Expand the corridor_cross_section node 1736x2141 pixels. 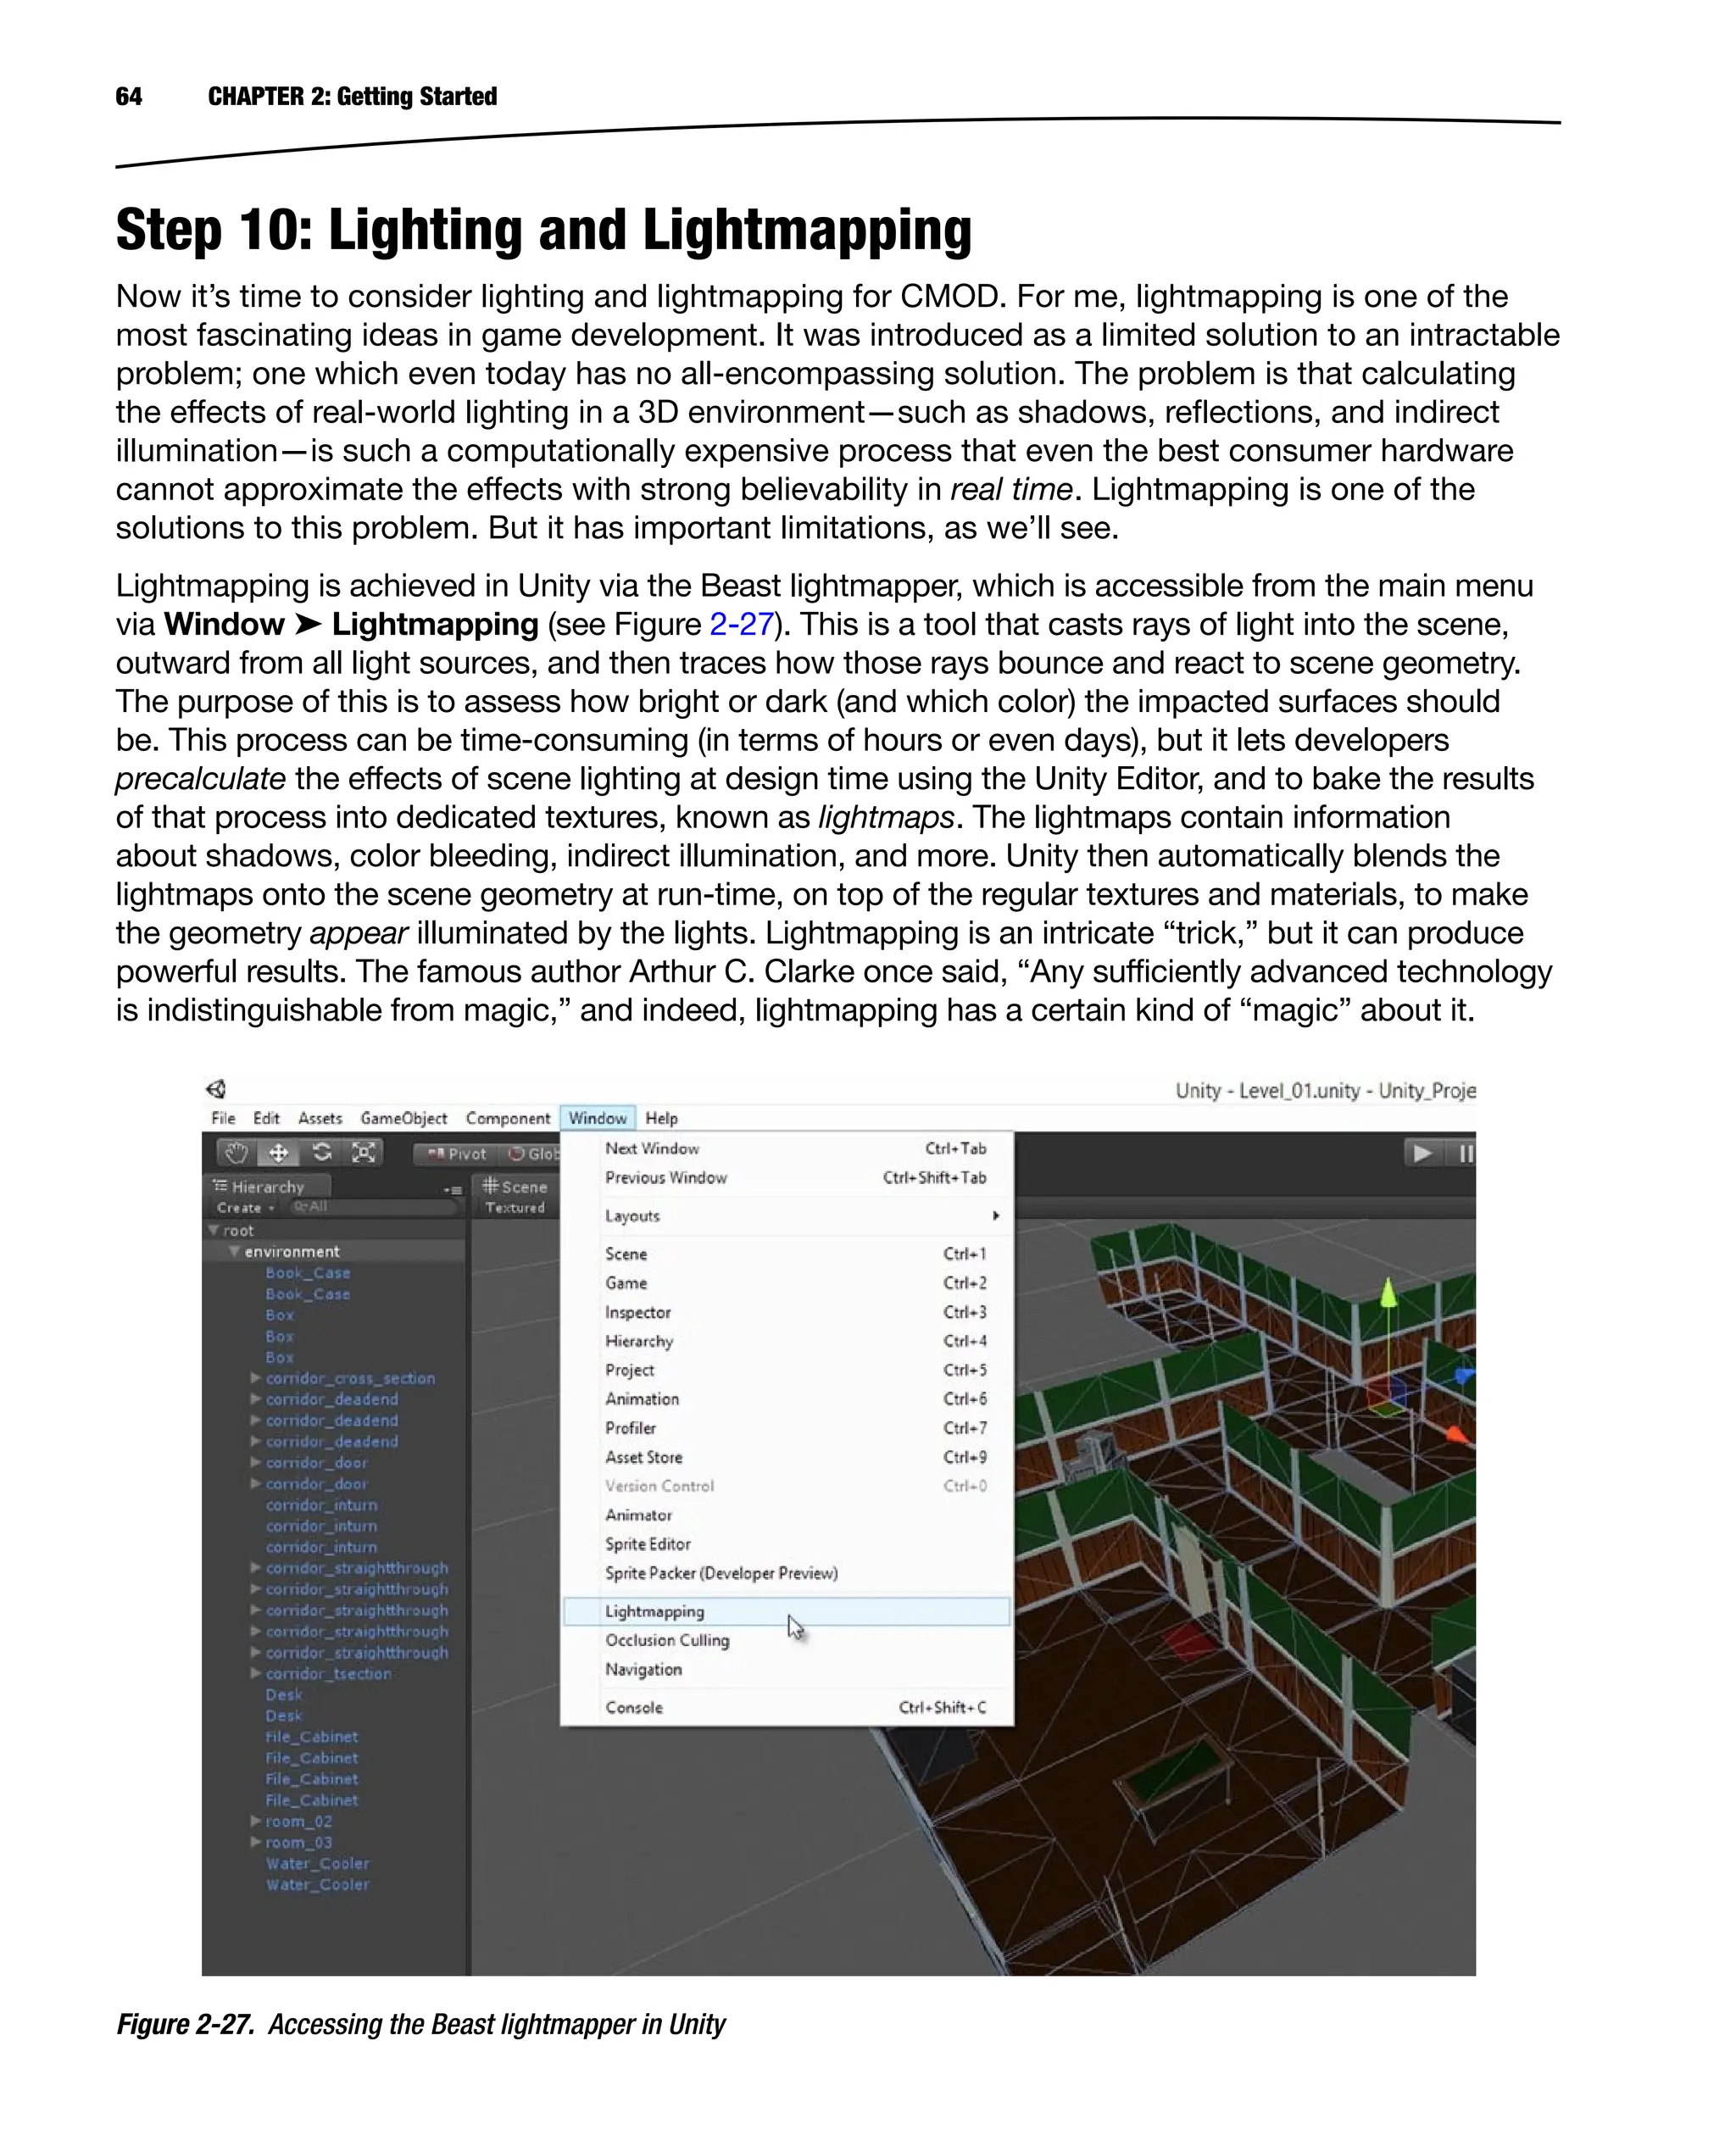256,1378
